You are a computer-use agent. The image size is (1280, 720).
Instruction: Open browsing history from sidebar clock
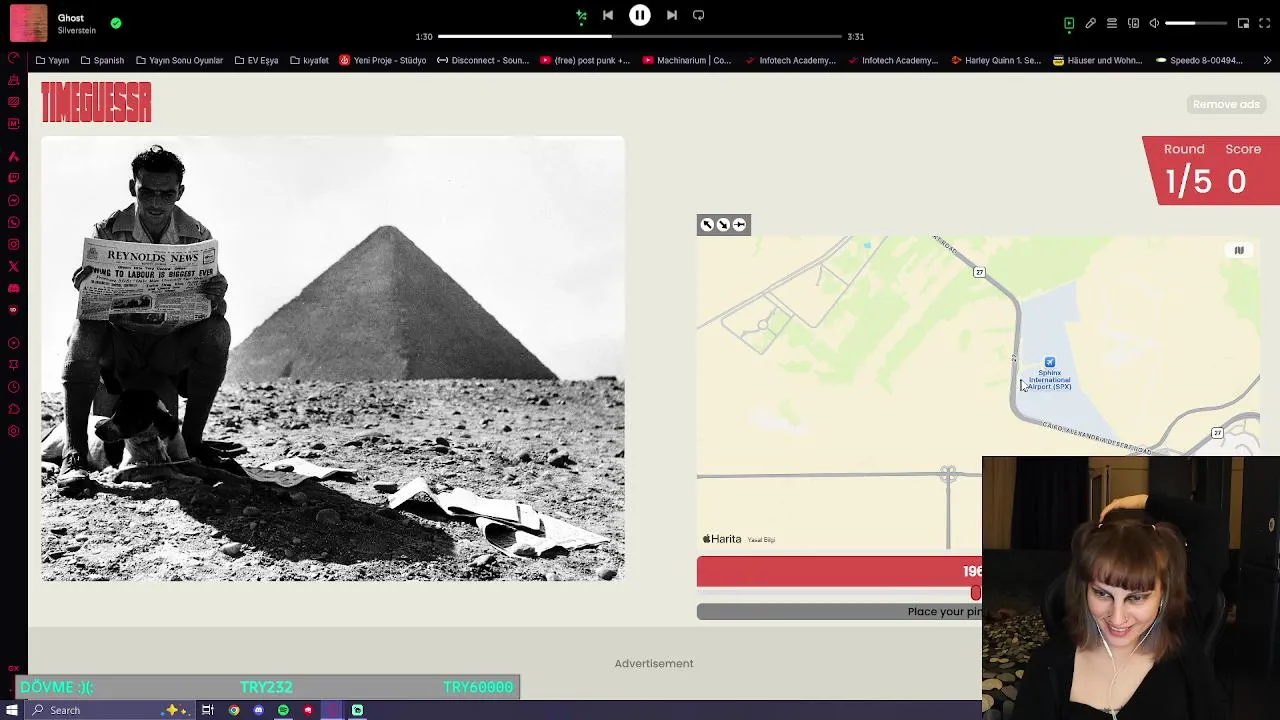(13, 387)
